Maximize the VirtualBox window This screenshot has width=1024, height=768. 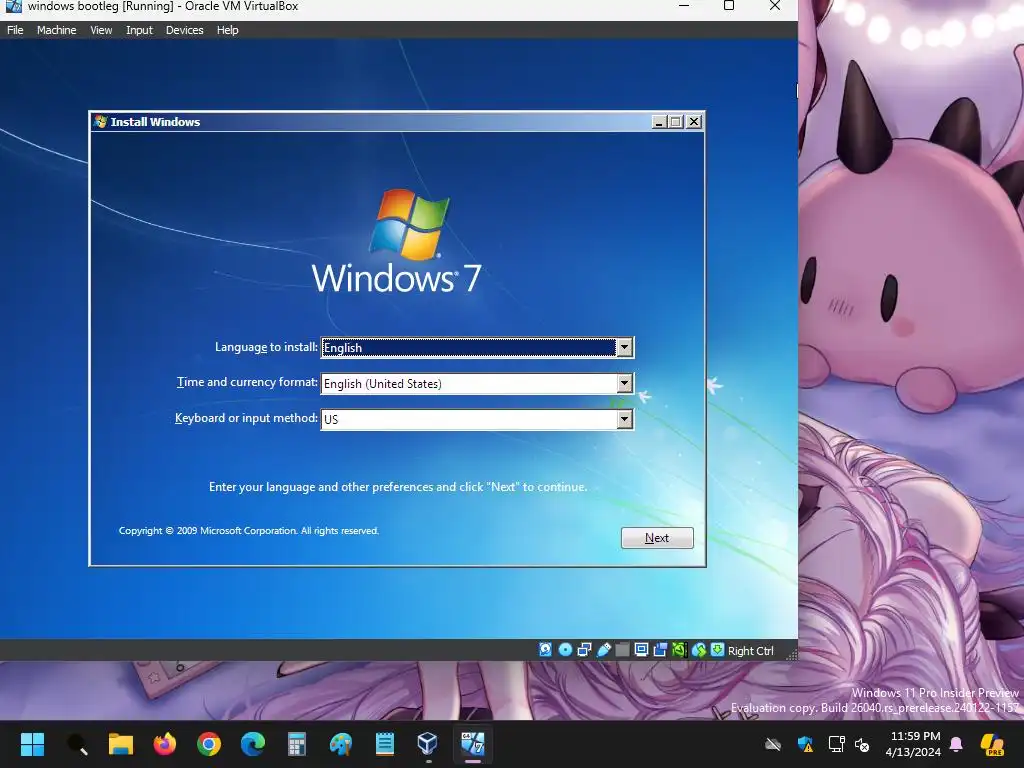point(729,6)
